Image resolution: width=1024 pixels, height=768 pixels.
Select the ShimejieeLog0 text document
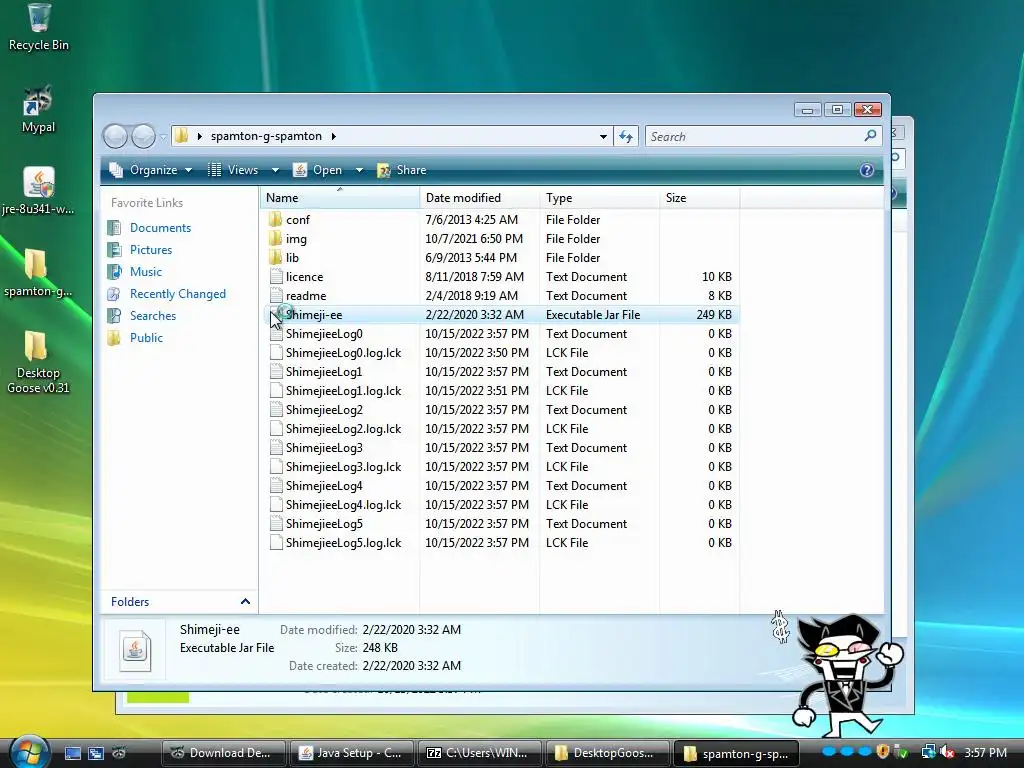500,334
